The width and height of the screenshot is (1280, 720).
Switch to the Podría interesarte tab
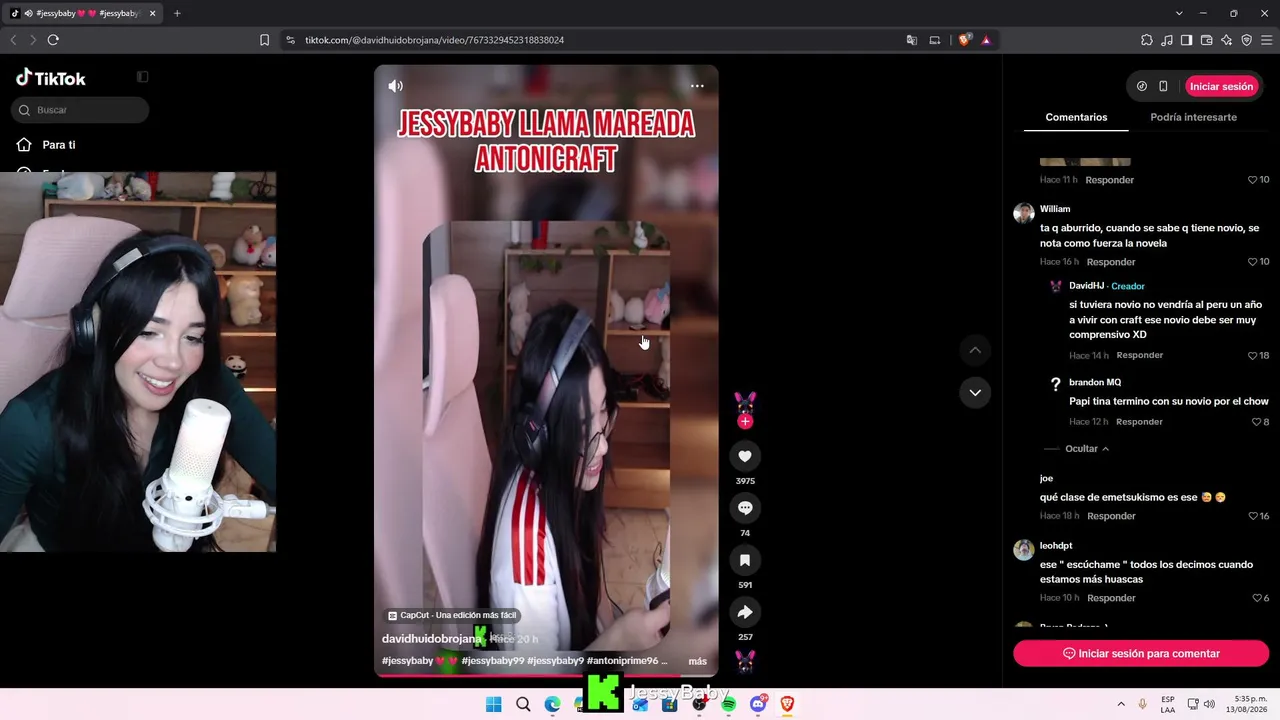1193,117
